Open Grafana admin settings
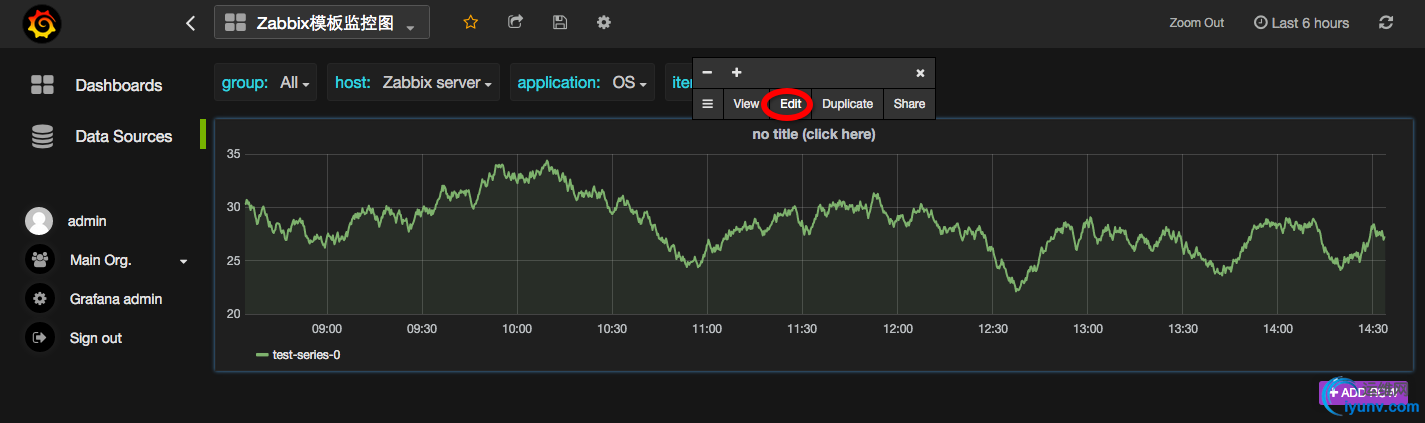This screenshot has width=1425, height=423. click(x=116, y=299)
